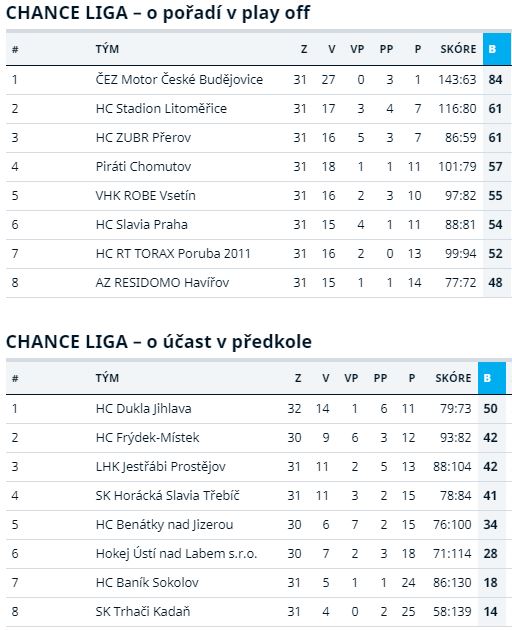Click the SKÓRE header in the top table
Screen dimensions: 512x630
click(x=458, y=49)
